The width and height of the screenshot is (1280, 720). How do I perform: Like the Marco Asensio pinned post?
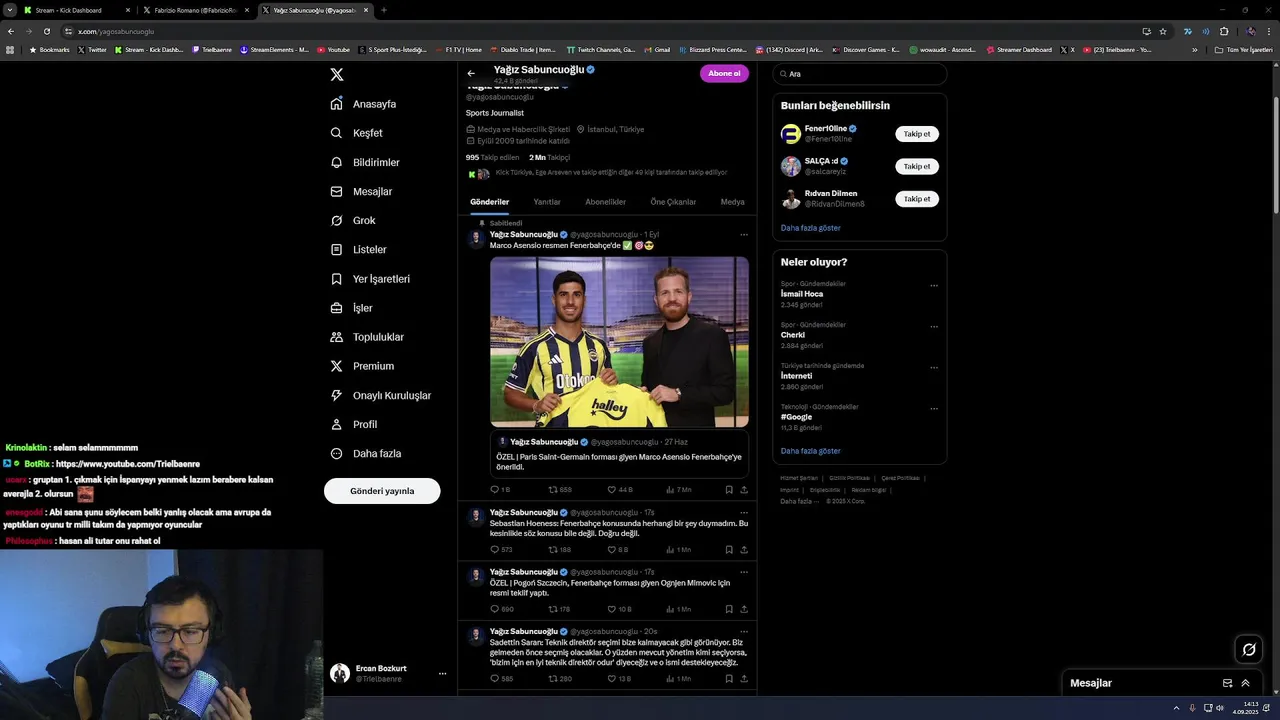point(620,490)
